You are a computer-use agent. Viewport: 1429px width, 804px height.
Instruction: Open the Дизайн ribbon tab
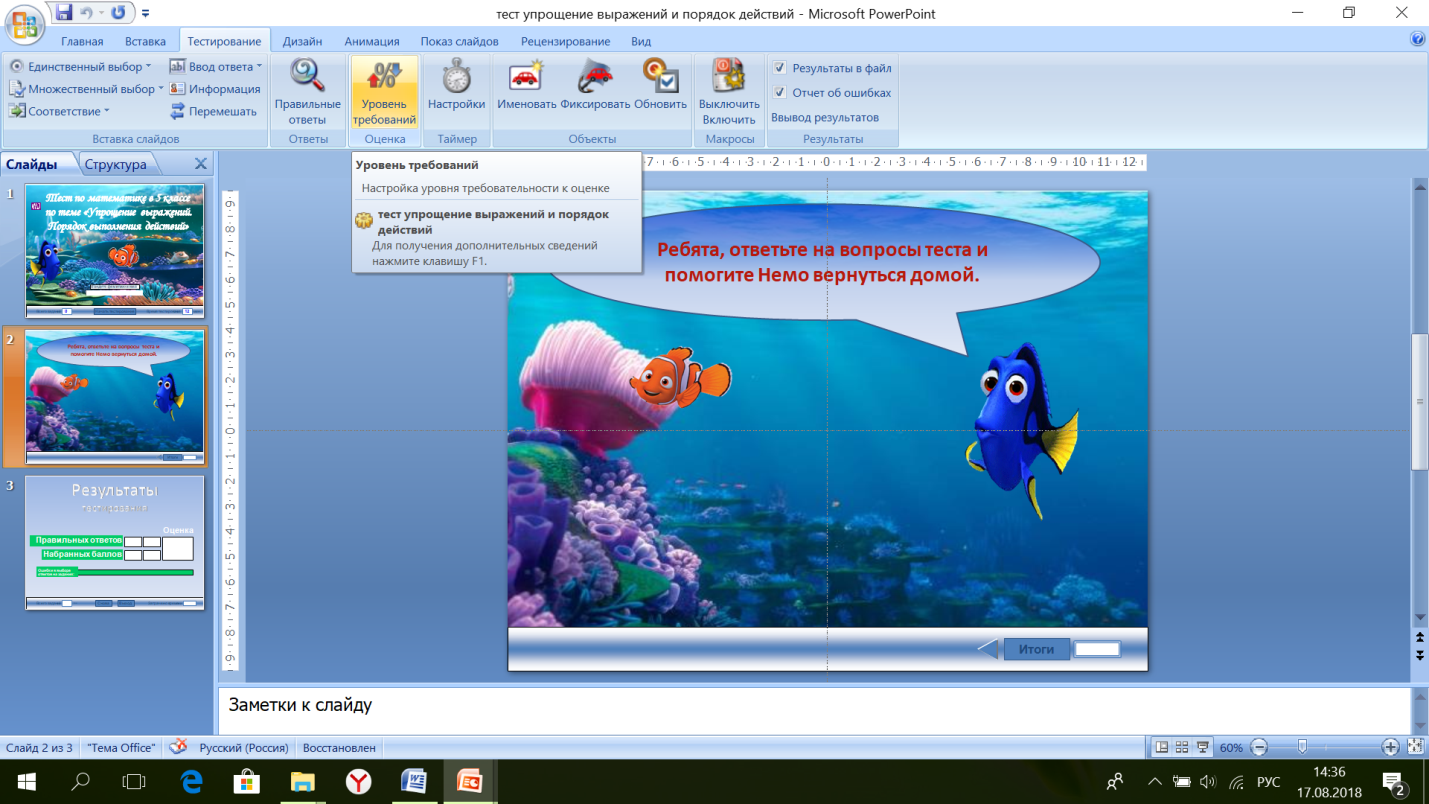point(302,41)
